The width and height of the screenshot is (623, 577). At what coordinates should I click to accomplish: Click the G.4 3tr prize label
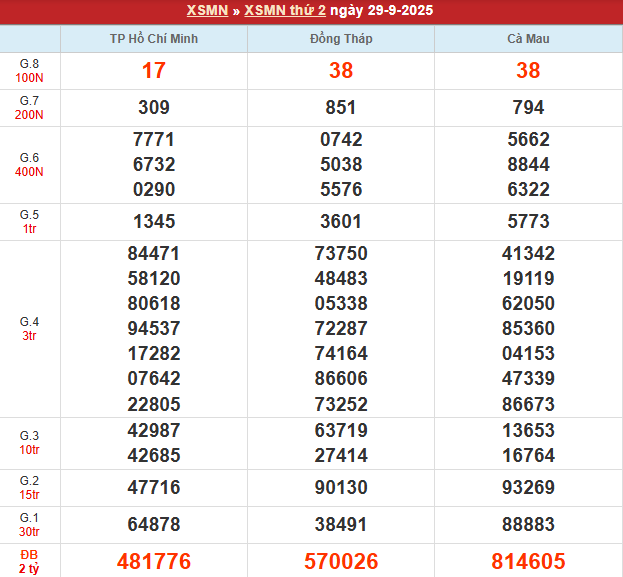coord(30,329)
